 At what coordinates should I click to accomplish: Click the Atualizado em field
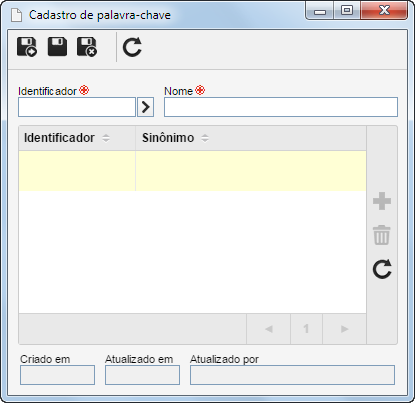142,375
